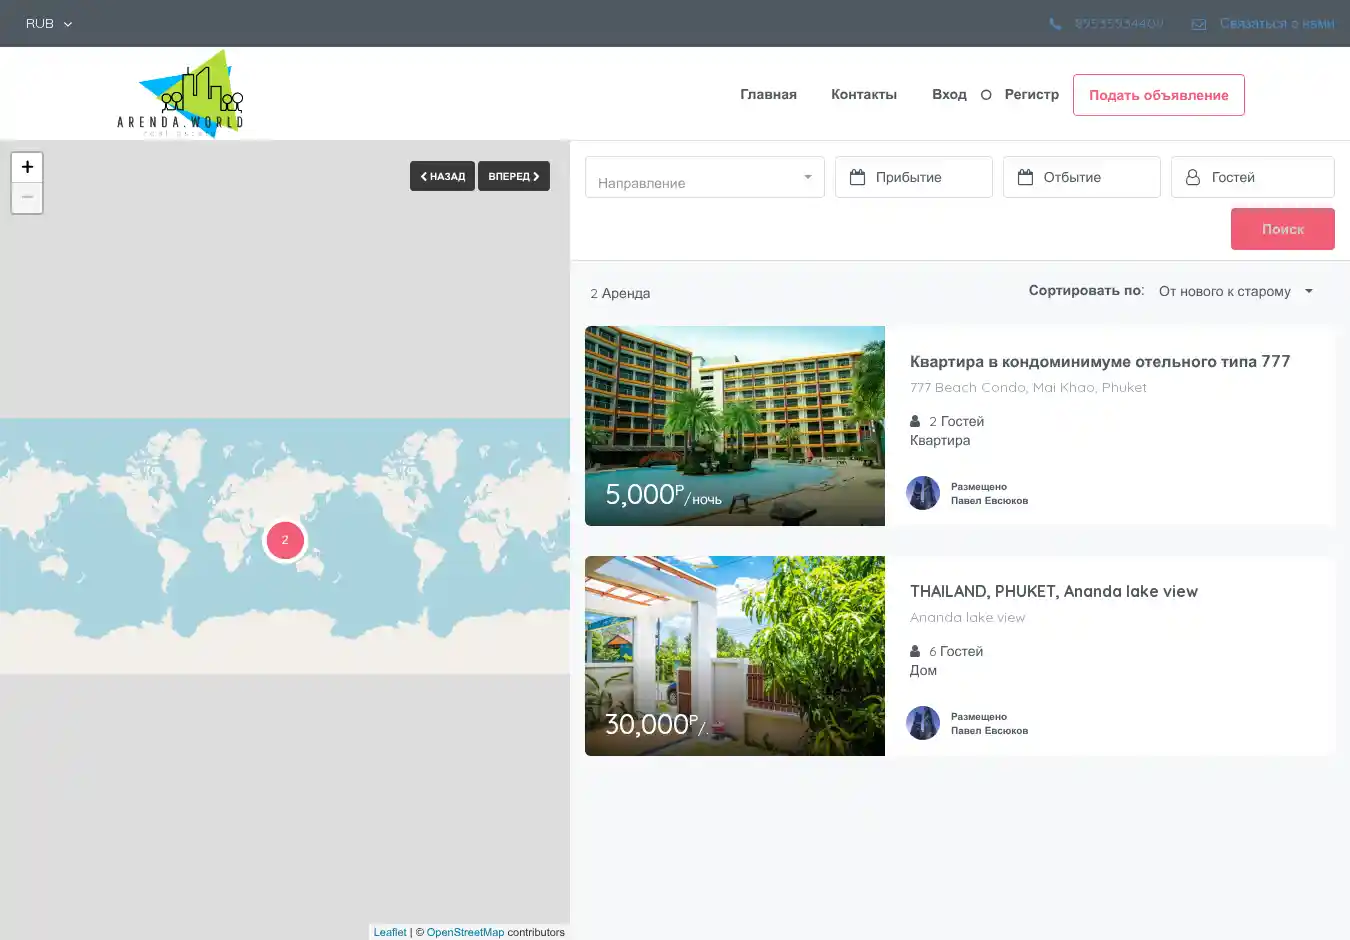Image resolution: width=1350 pixels, height=940 pixels.
Task: Click the phone number in the top bar
Action: coord(1118,24)
